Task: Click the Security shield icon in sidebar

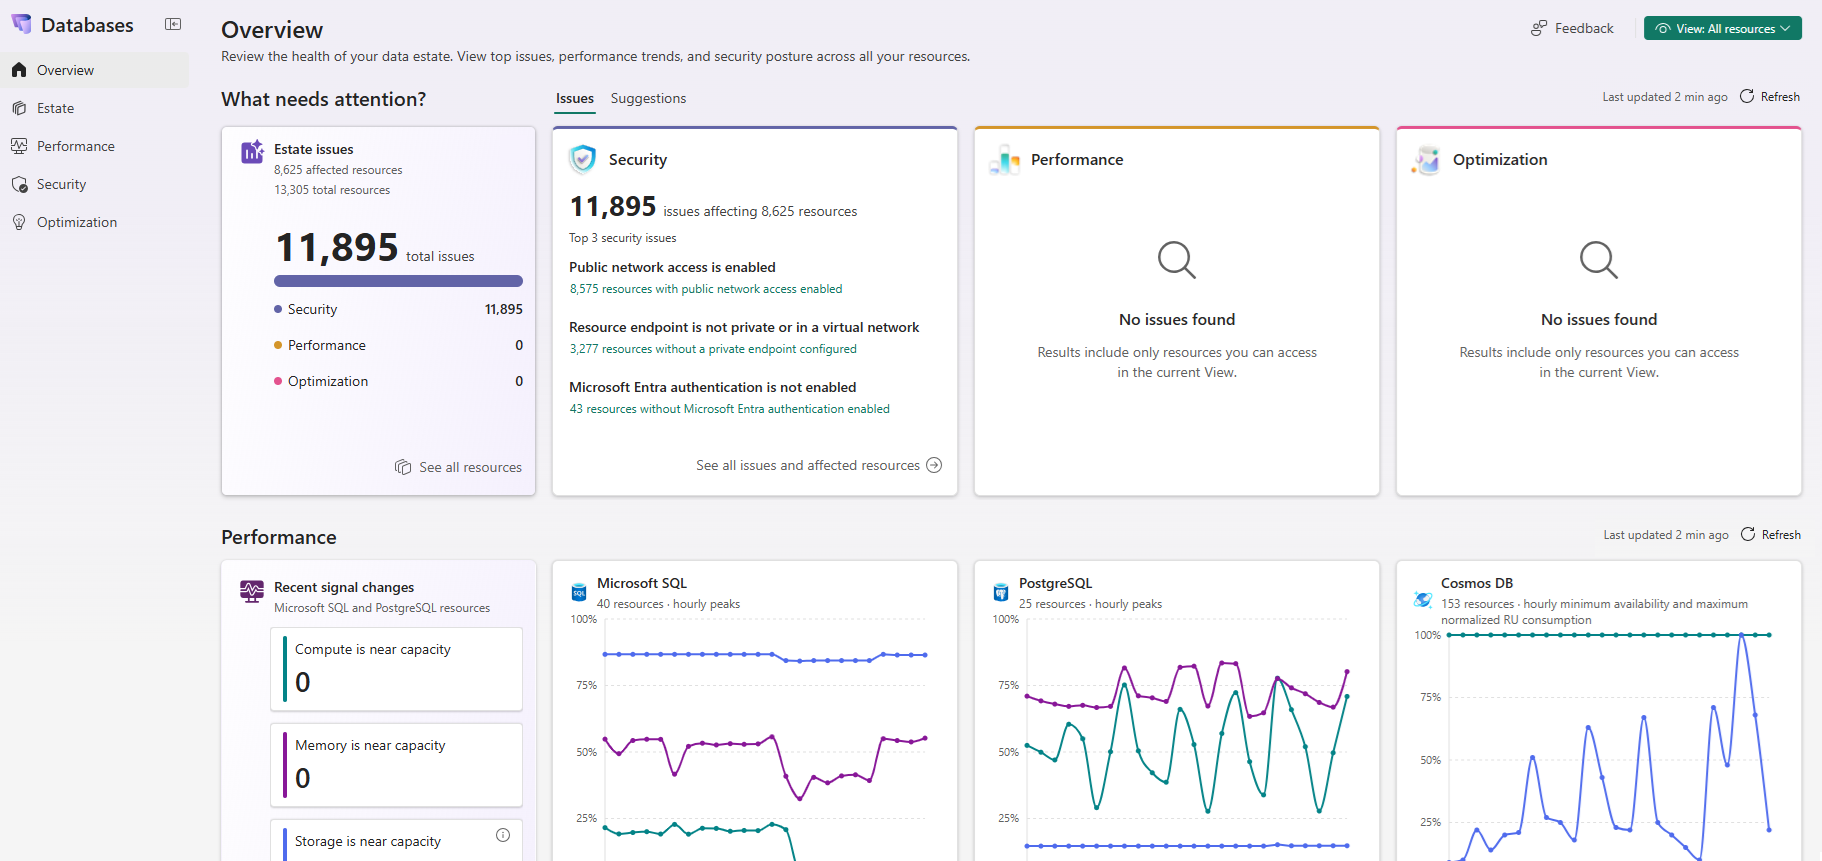Action: coord(19,184)
